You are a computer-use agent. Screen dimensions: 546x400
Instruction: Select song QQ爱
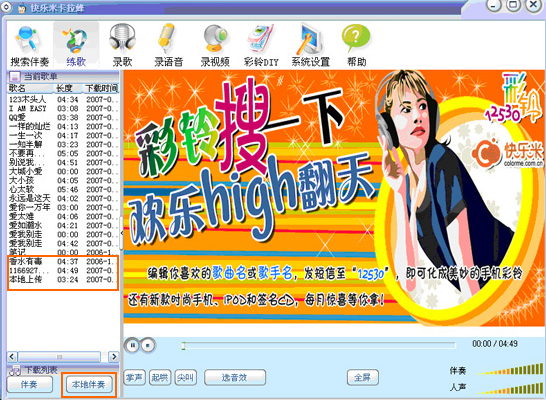point(63,118)
